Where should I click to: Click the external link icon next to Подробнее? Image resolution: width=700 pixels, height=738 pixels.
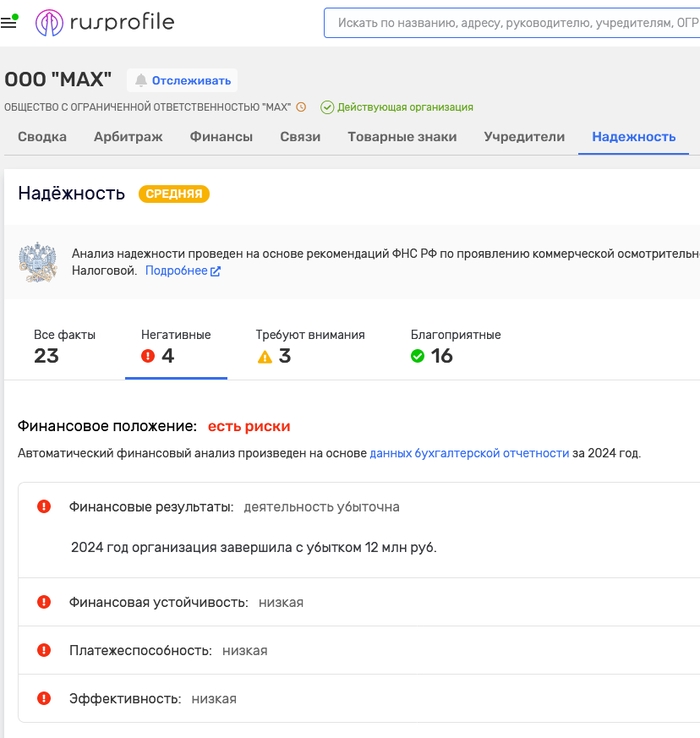click(x=216, y=271)
